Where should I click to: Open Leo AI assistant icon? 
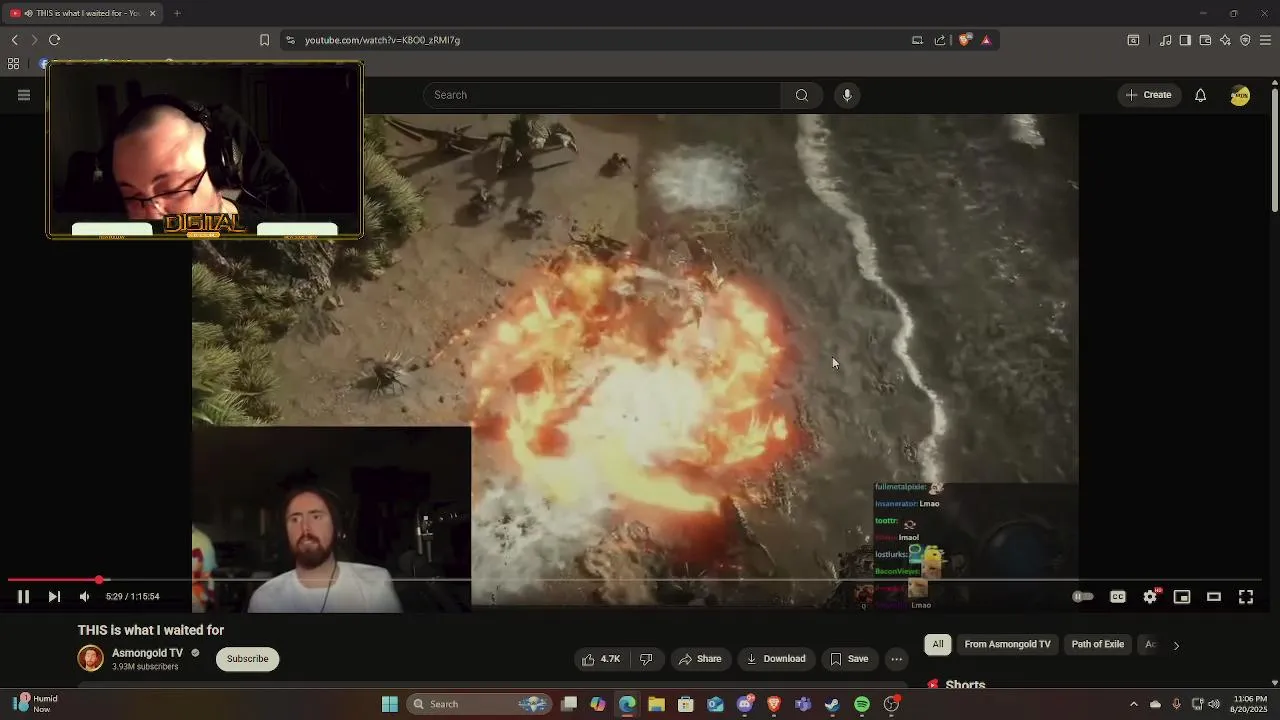1225,40
